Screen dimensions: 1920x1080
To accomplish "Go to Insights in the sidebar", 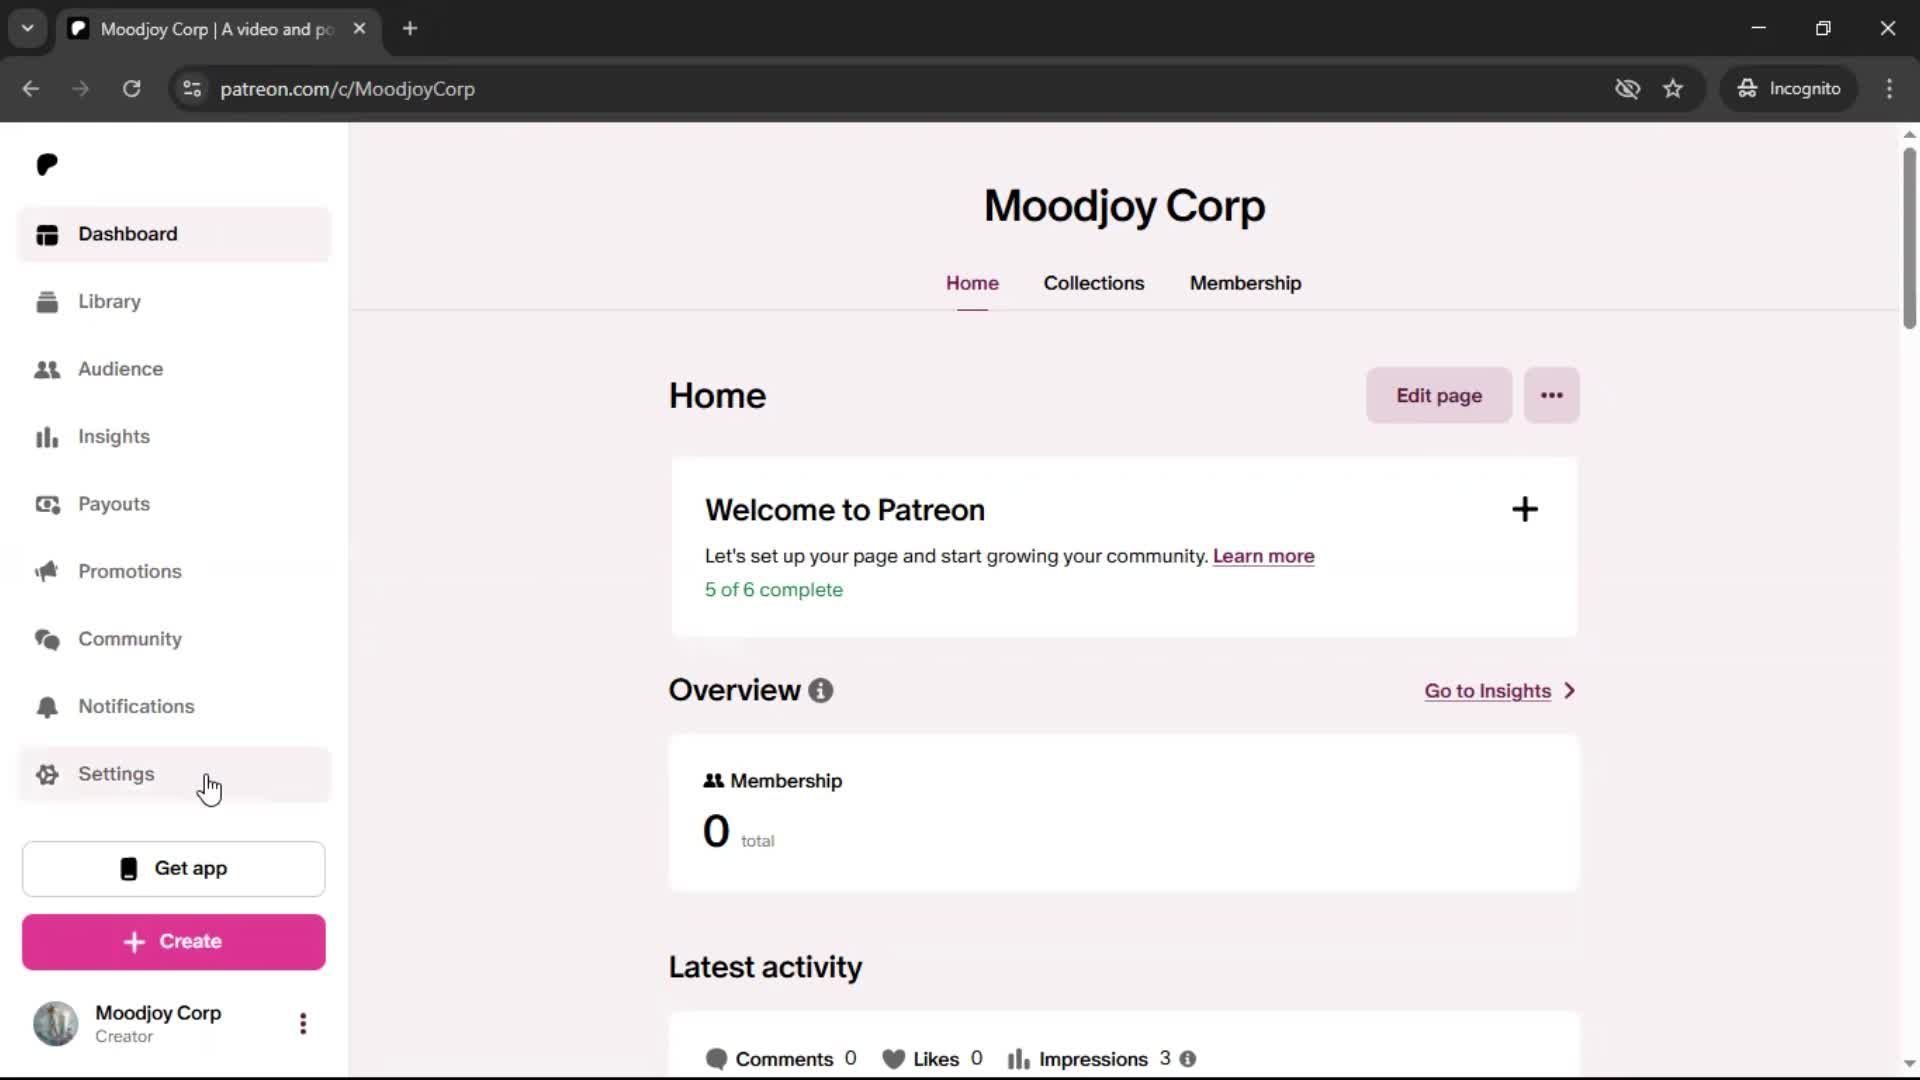I will click(x=113, y=437).
